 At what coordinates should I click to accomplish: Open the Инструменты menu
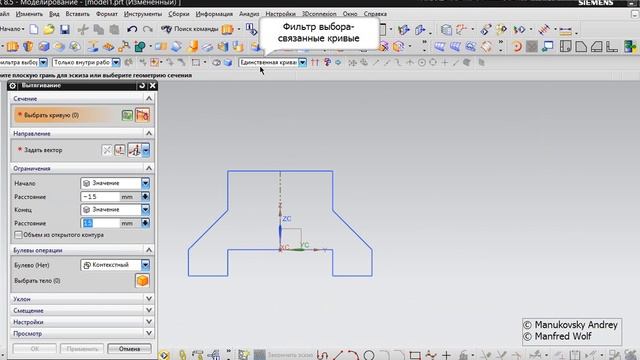[143, 14]
